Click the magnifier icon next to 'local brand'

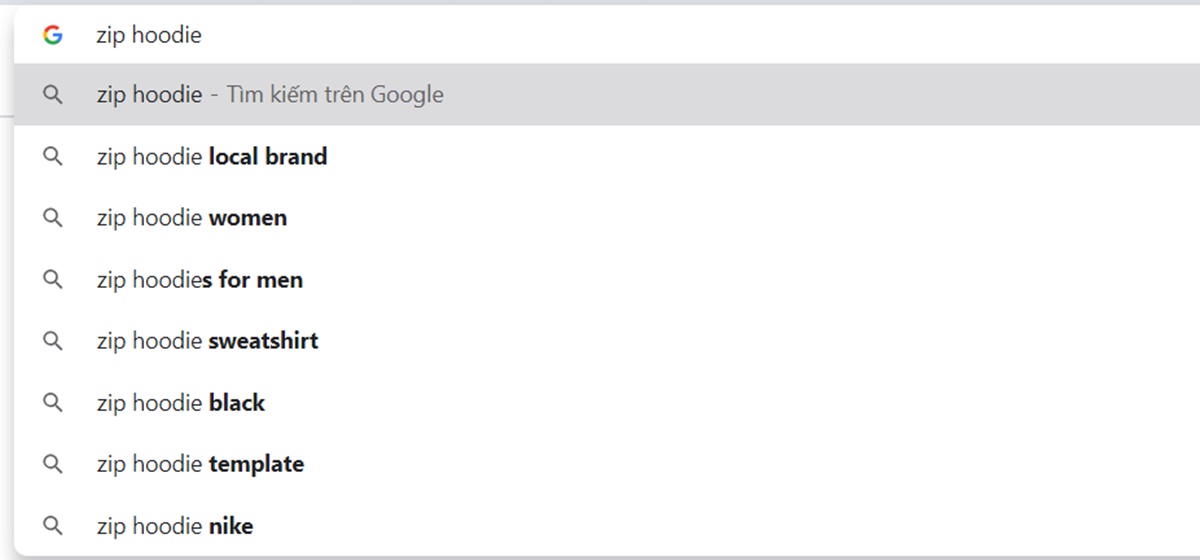[53, 157]
